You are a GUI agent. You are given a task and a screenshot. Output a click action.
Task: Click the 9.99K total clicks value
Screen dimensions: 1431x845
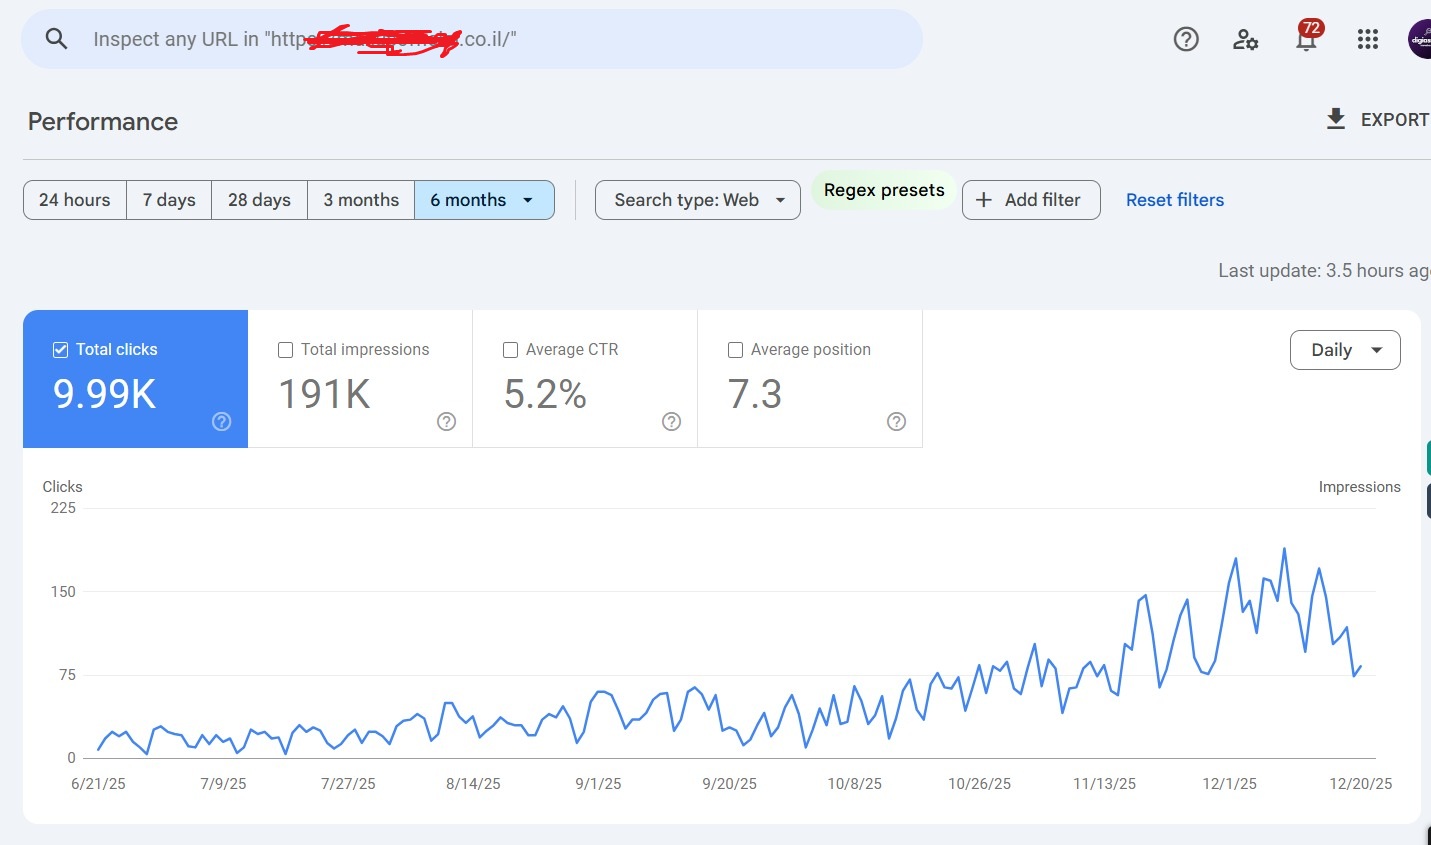[x=105, y=394]
